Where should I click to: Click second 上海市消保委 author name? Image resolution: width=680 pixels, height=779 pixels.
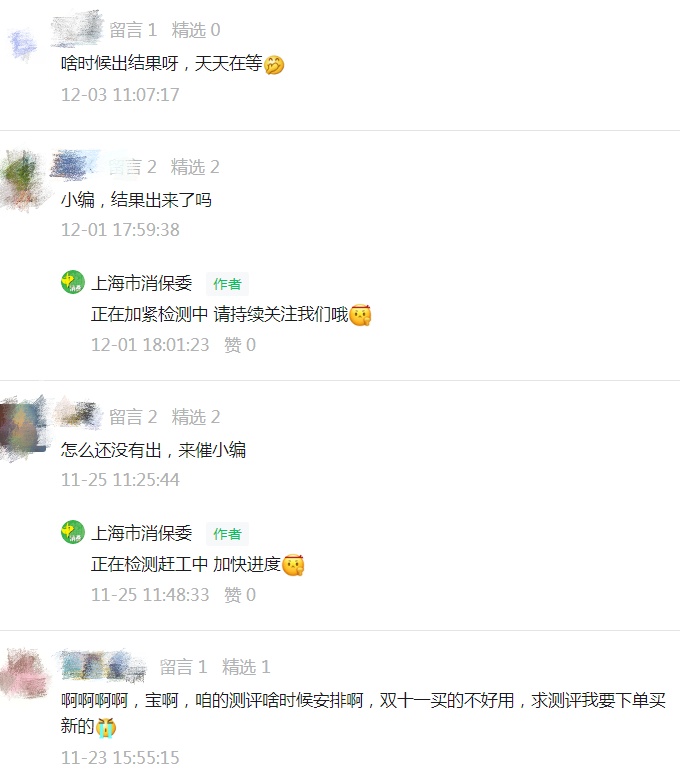142,533
